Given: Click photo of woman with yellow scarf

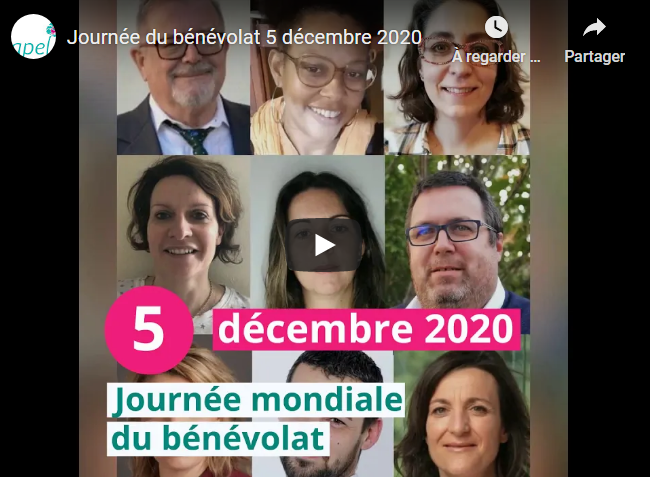Looking at the screenshot, I should coord(317,78).
